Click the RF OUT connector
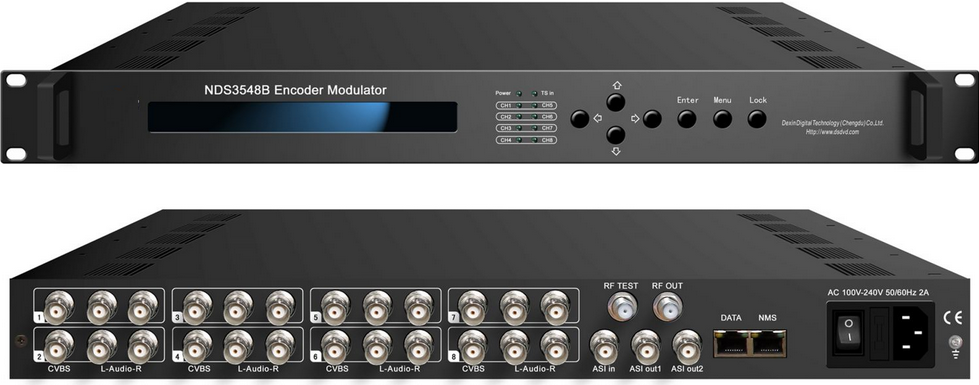Viewport: 979px width, 385px height. [x=666, y=306]
